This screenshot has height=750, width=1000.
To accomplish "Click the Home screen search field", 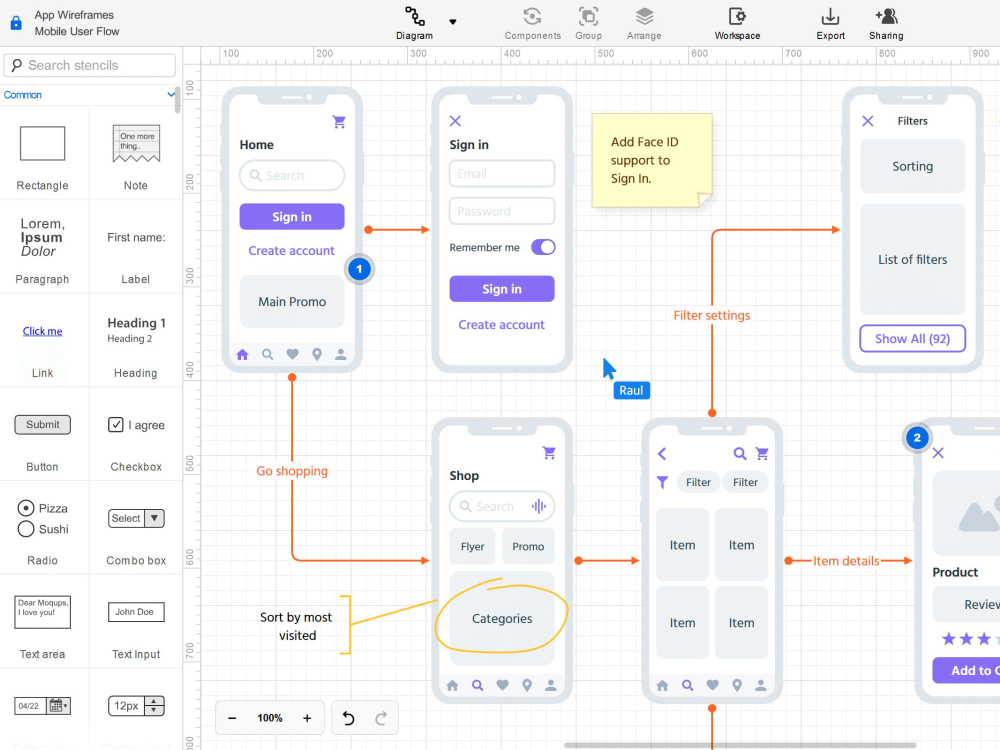I will (292, 175).
